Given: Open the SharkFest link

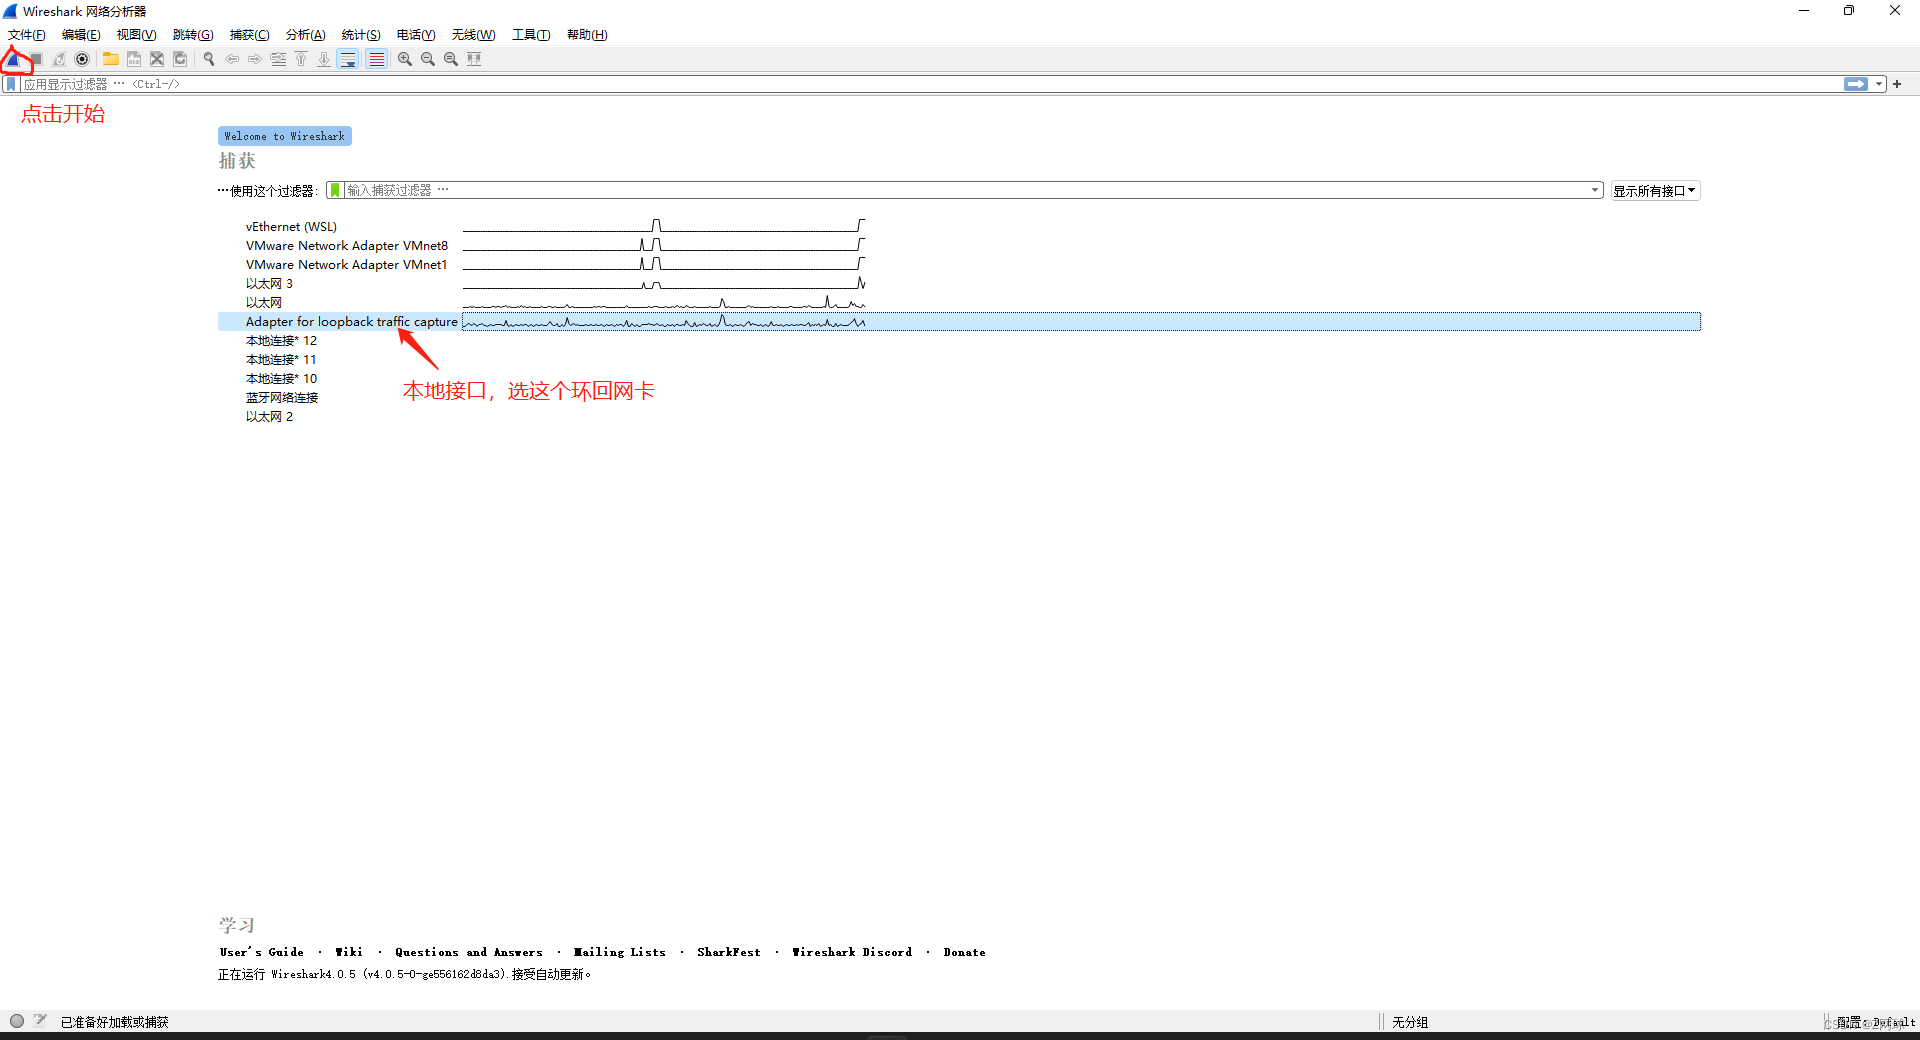Looking at the screenshot, I should coord(728,952).
